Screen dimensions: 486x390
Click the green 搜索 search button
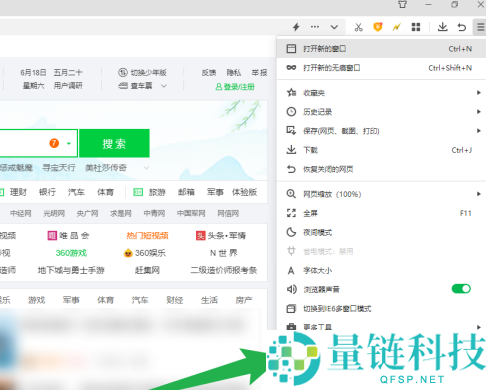click(x=114, y=143)
